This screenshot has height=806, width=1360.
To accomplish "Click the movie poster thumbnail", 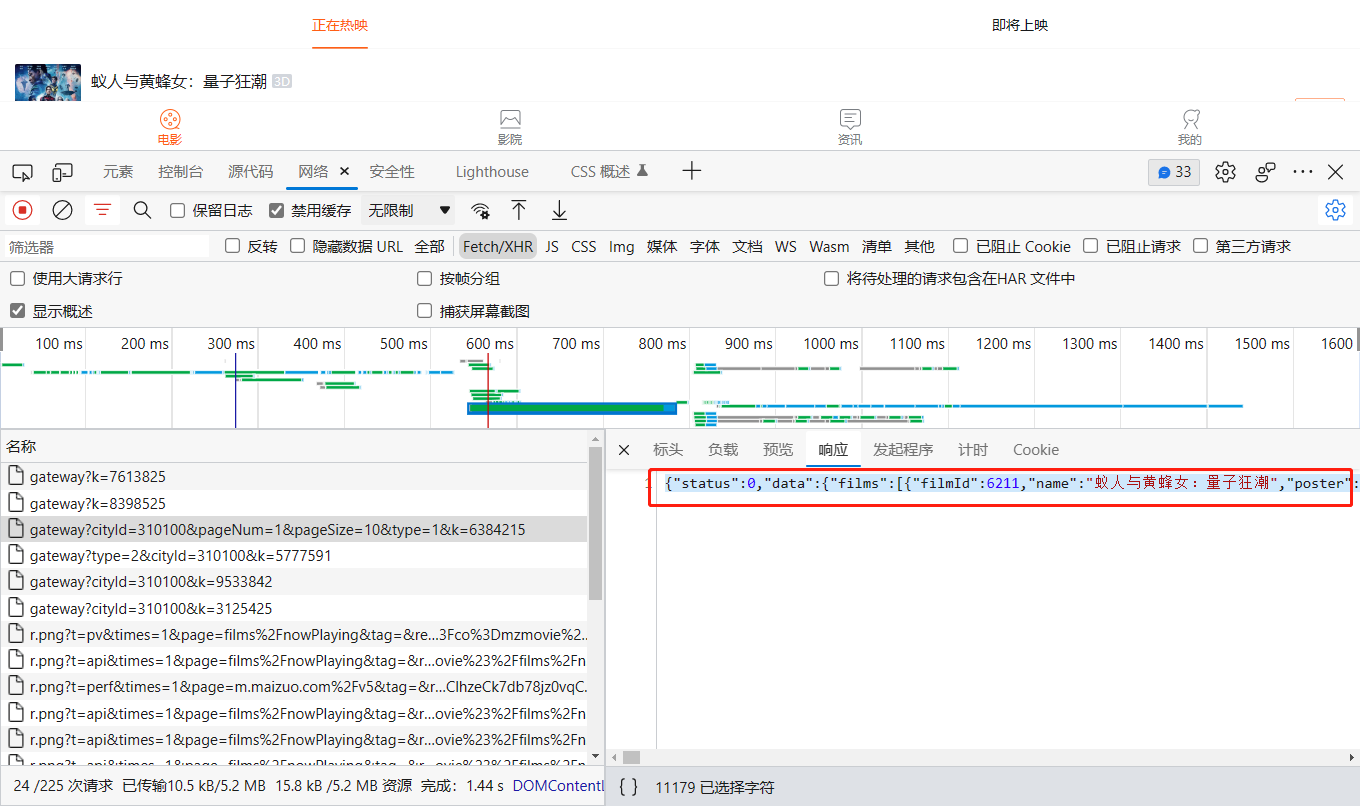I will pyautogui.click(x=48, y=83).
